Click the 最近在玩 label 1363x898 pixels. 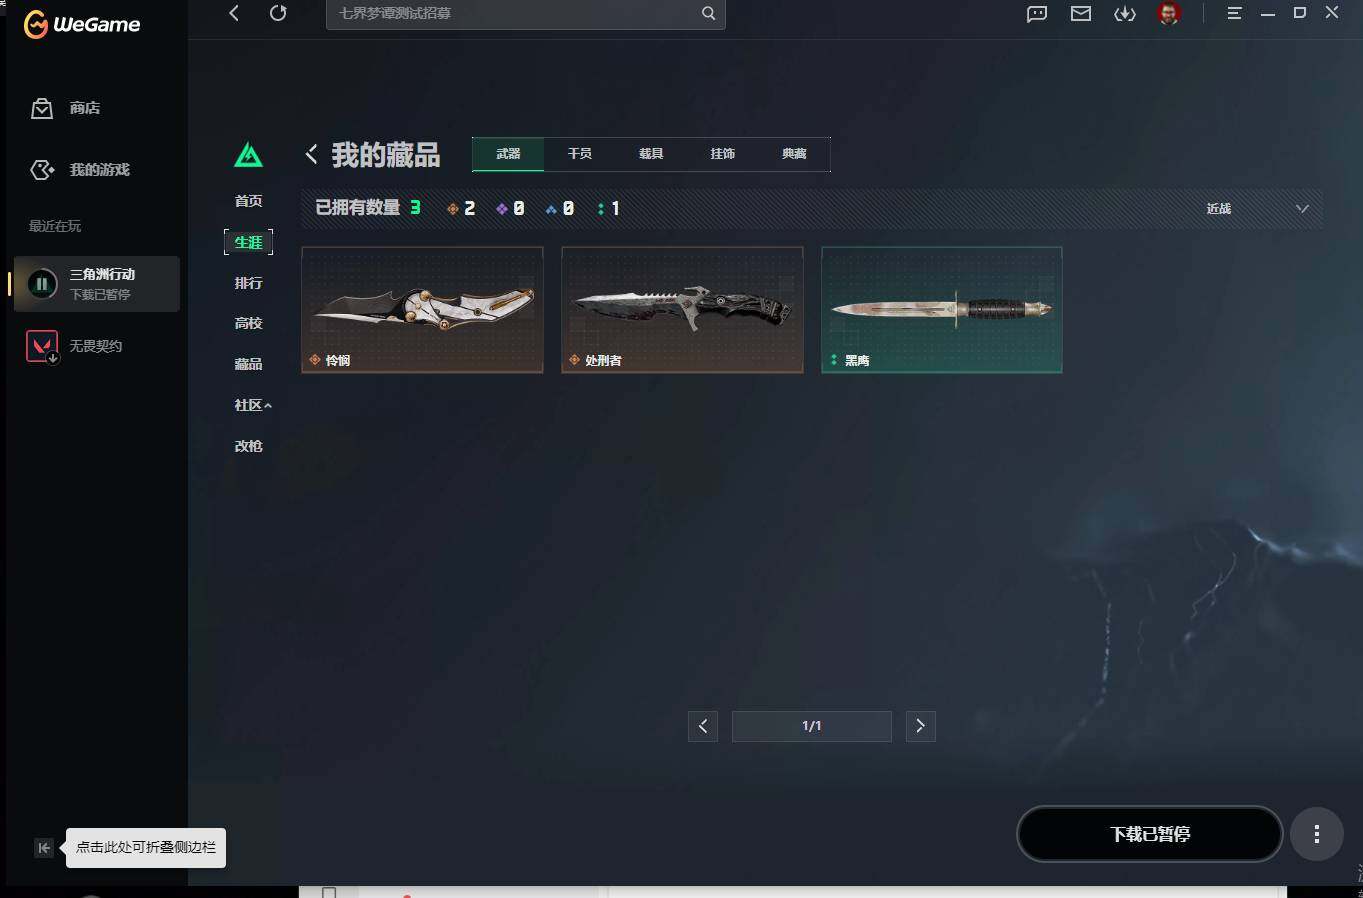55,226
